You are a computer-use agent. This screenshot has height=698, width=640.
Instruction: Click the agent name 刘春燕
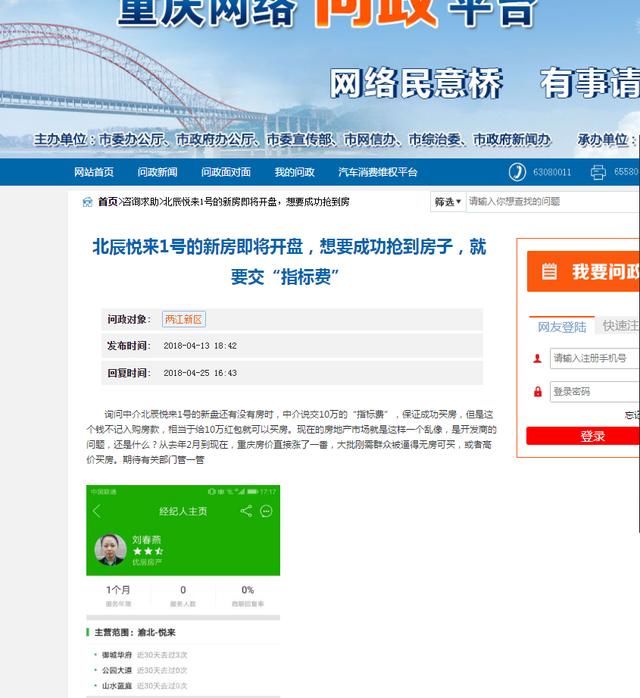[x=146, y=540]
